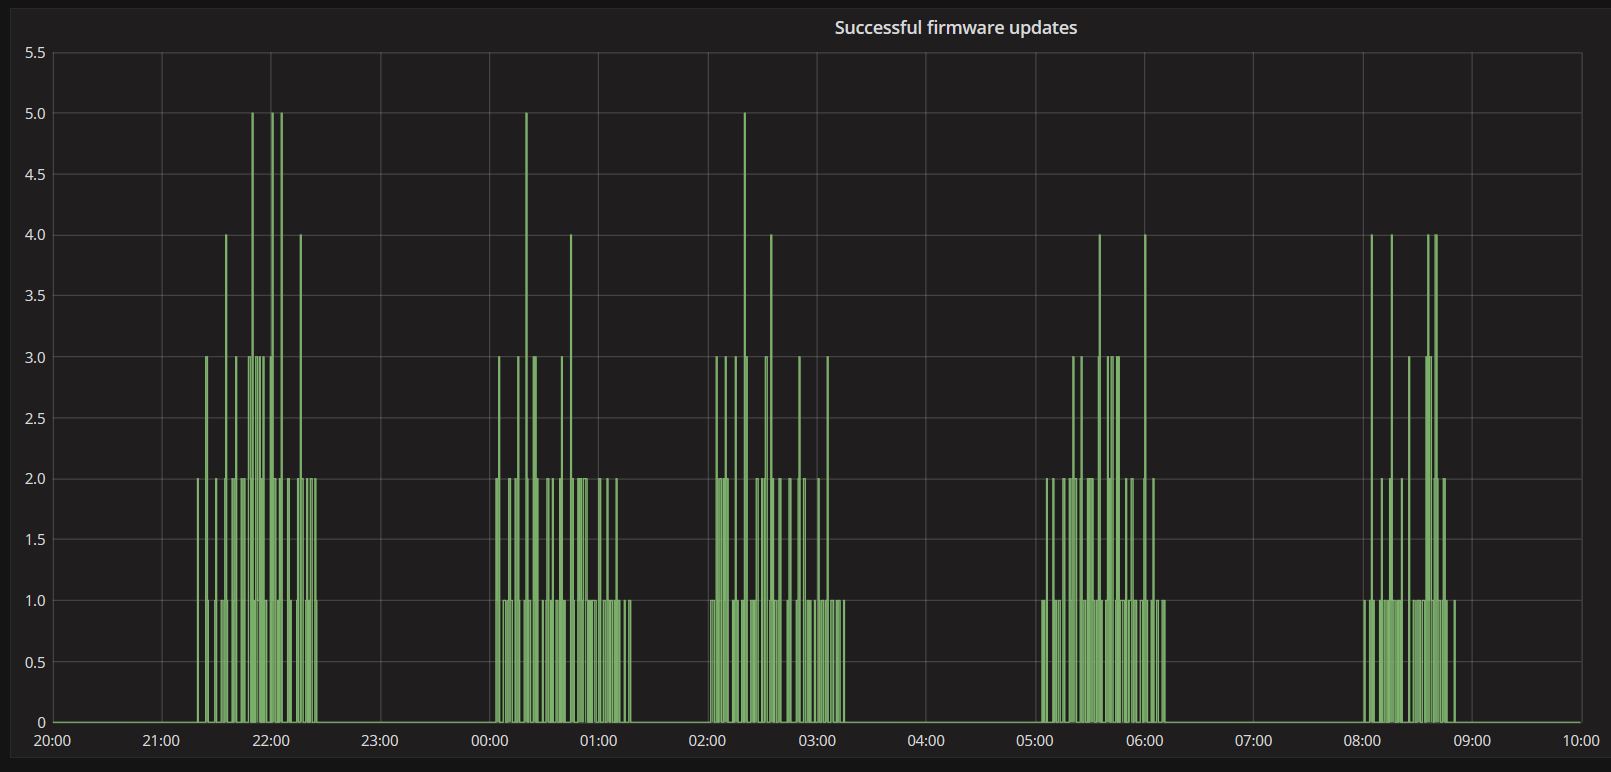This screenshot has width=1611, height=772.
Task: Click the 5.0 y-axis label
Action: (35, 114)
